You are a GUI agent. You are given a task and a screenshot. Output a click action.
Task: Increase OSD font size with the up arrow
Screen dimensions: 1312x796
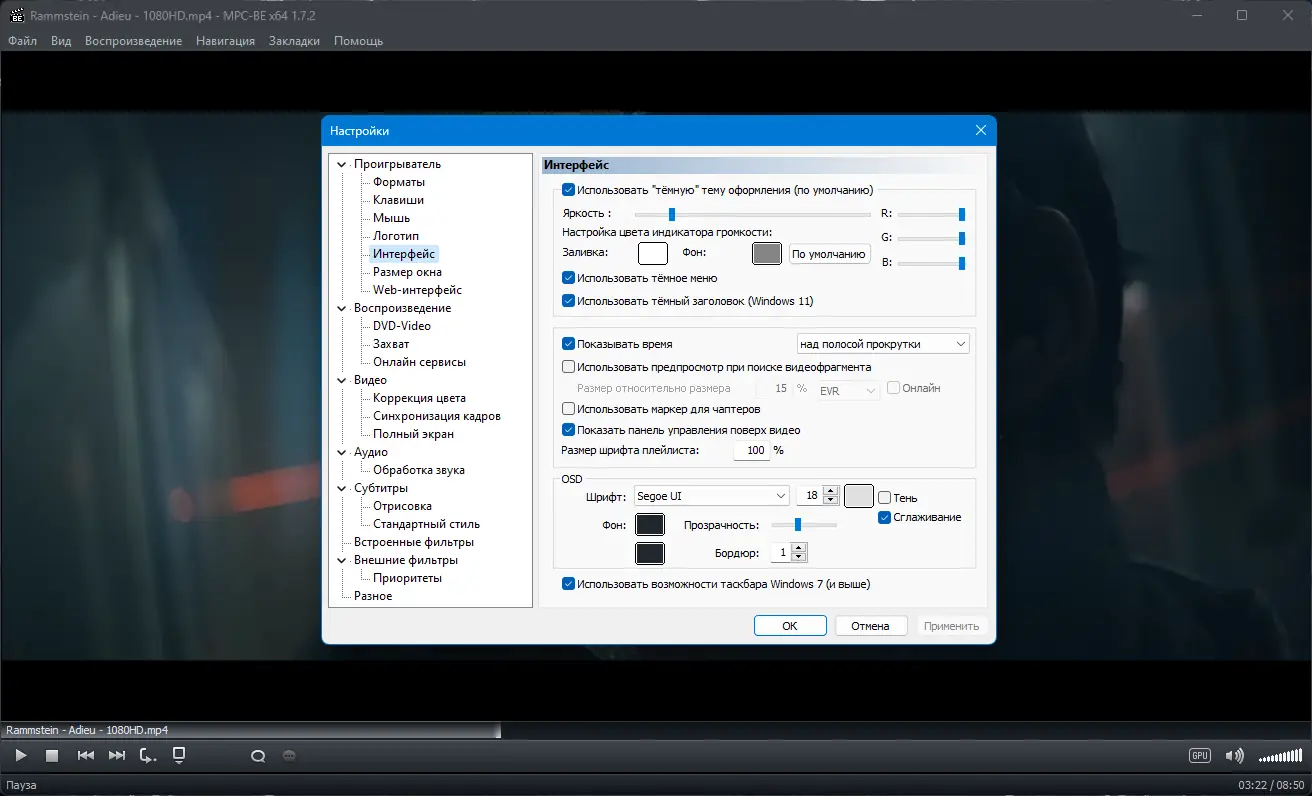(x=830, y=491)
